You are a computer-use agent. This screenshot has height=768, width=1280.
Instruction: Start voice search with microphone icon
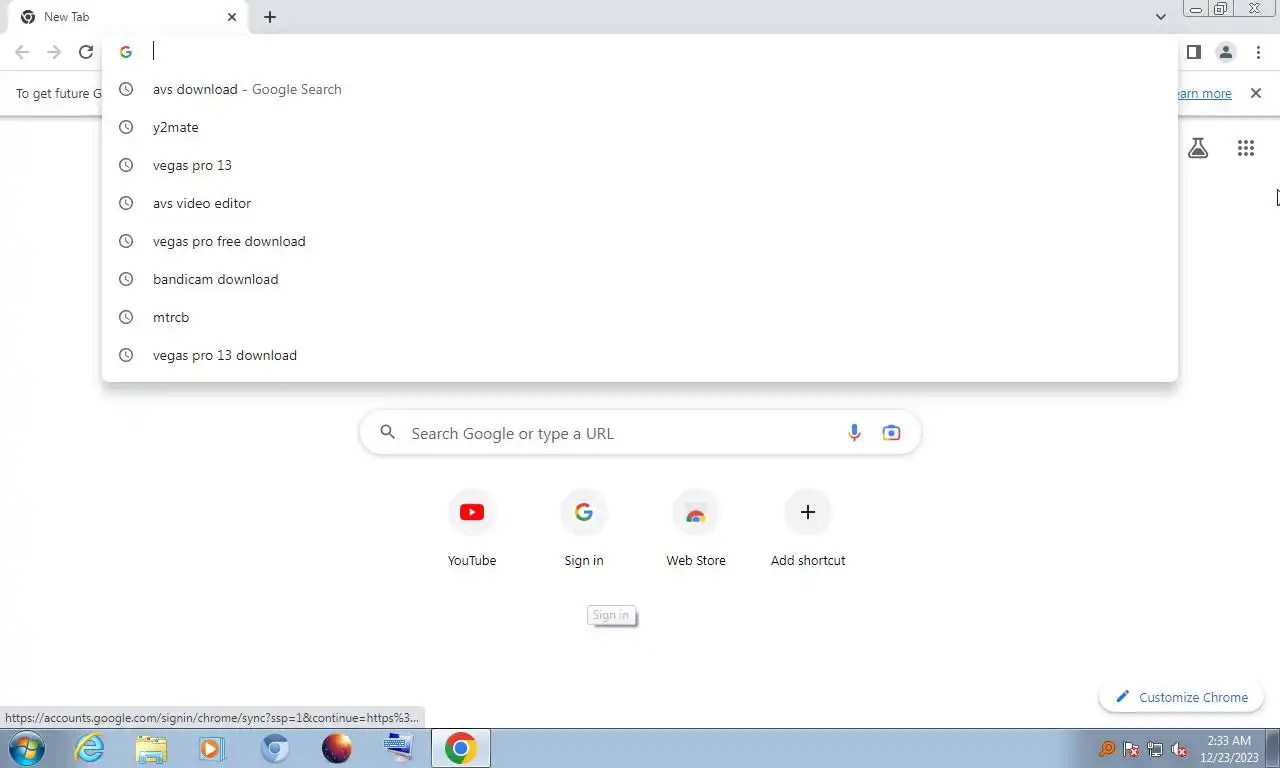coord(854,433)
